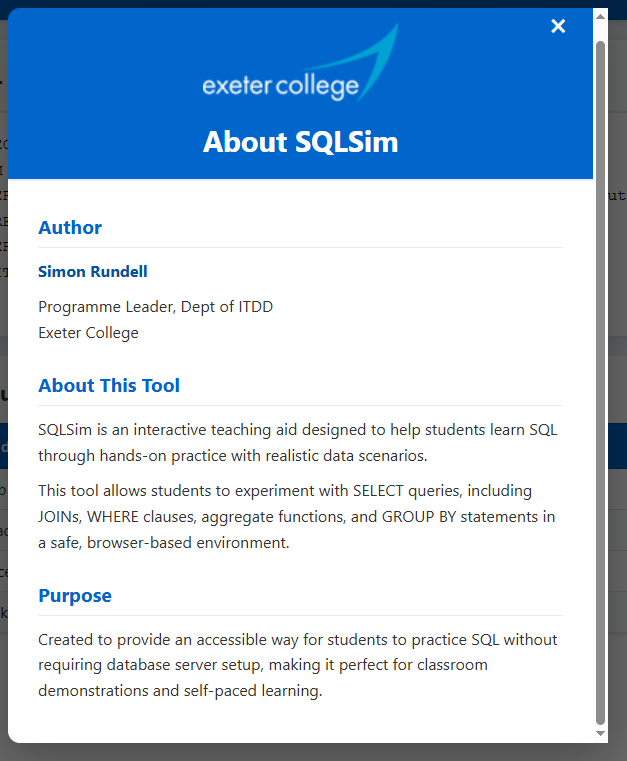Click the dimmed backdrop below the dialog
This screenshot has height=761, width=627.
coord(300,752)
